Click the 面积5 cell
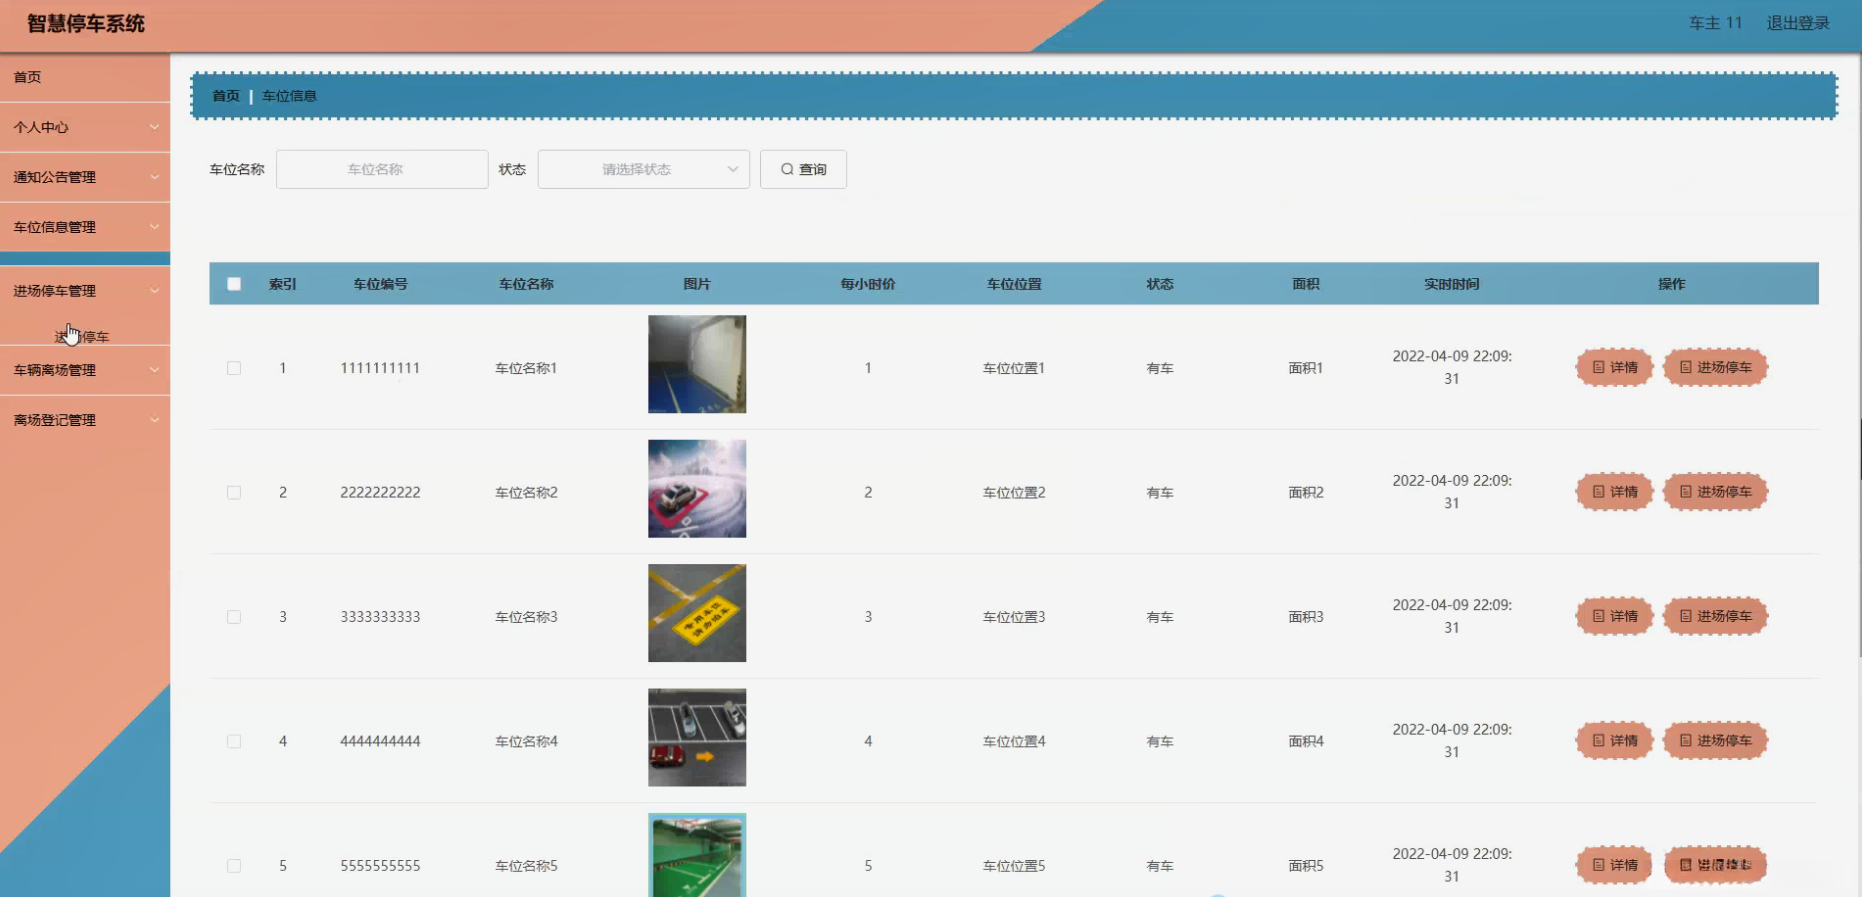This screenshot has height=897, width=1862. click(1306, 866)
